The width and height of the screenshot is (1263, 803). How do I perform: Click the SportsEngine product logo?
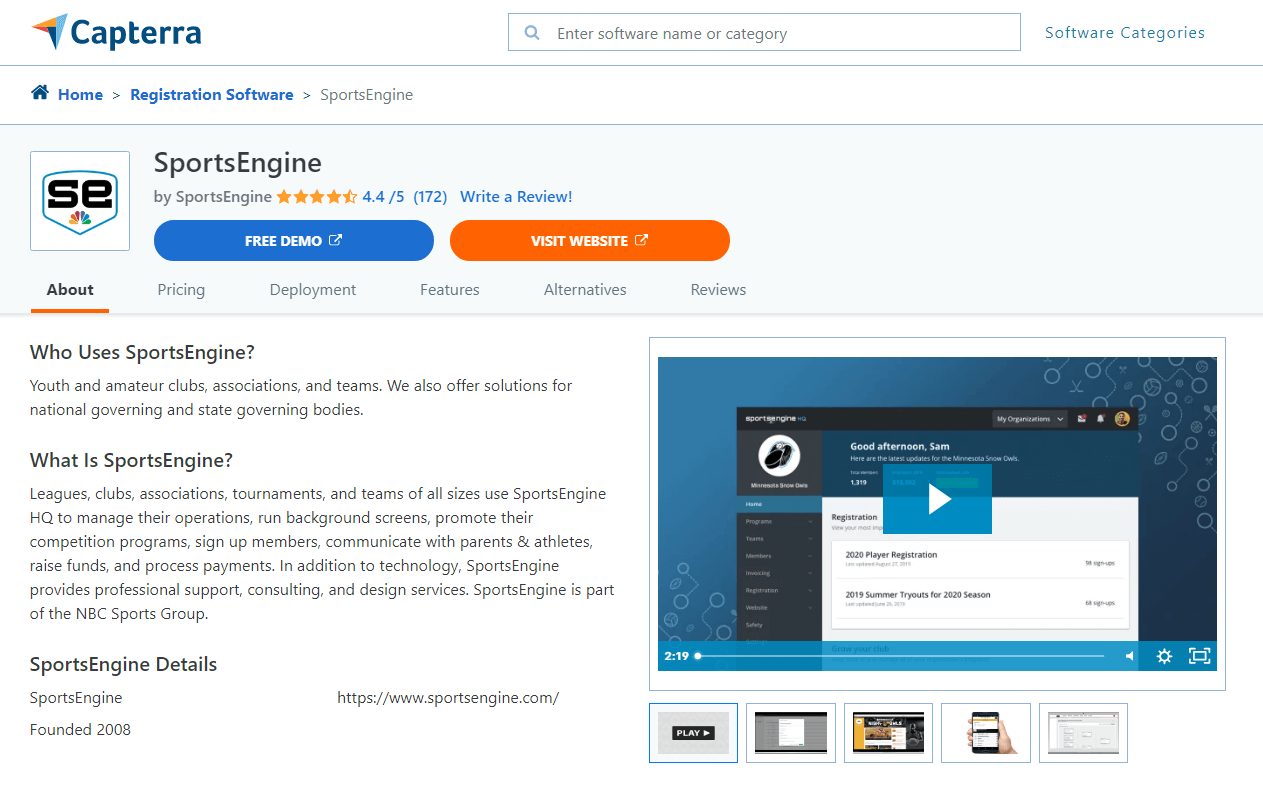80,201
